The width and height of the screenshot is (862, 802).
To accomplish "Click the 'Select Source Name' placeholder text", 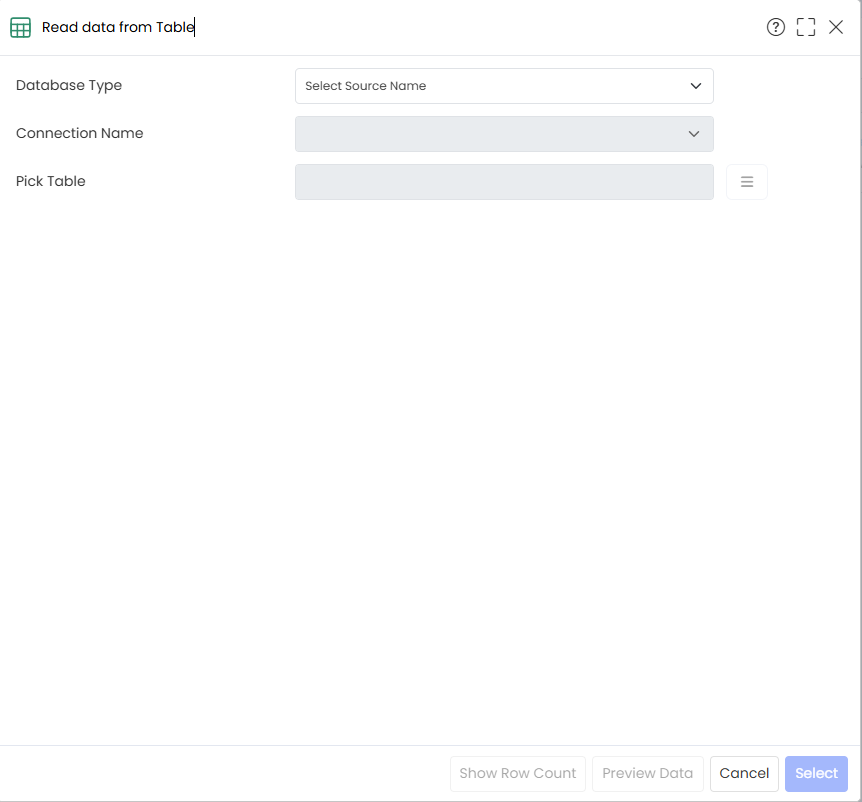I will (366, 86).
